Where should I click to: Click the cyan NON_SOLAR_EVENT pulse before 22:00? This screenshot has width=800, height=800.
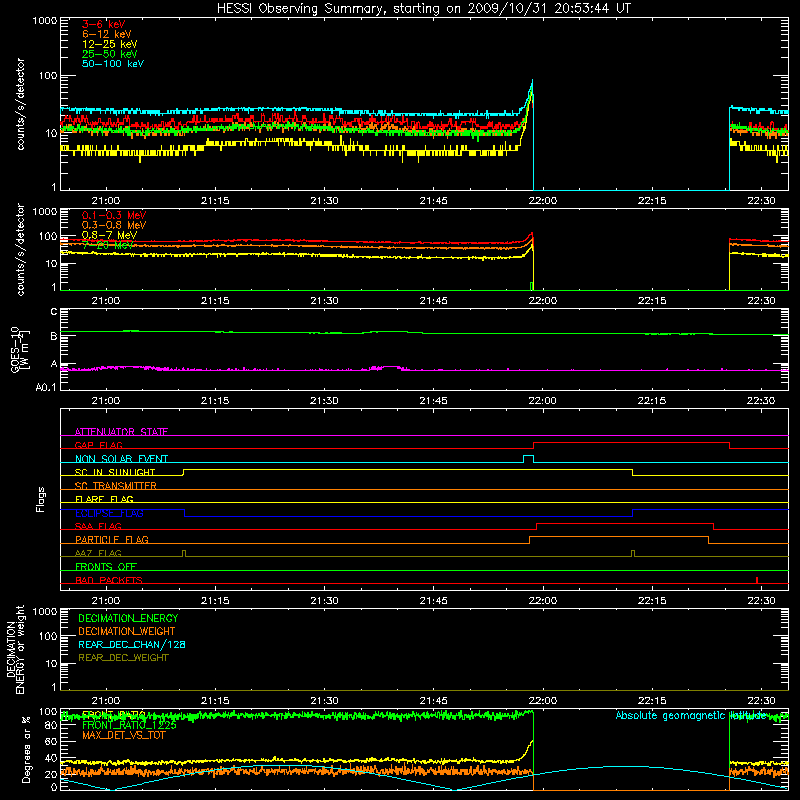pos(529,459)
